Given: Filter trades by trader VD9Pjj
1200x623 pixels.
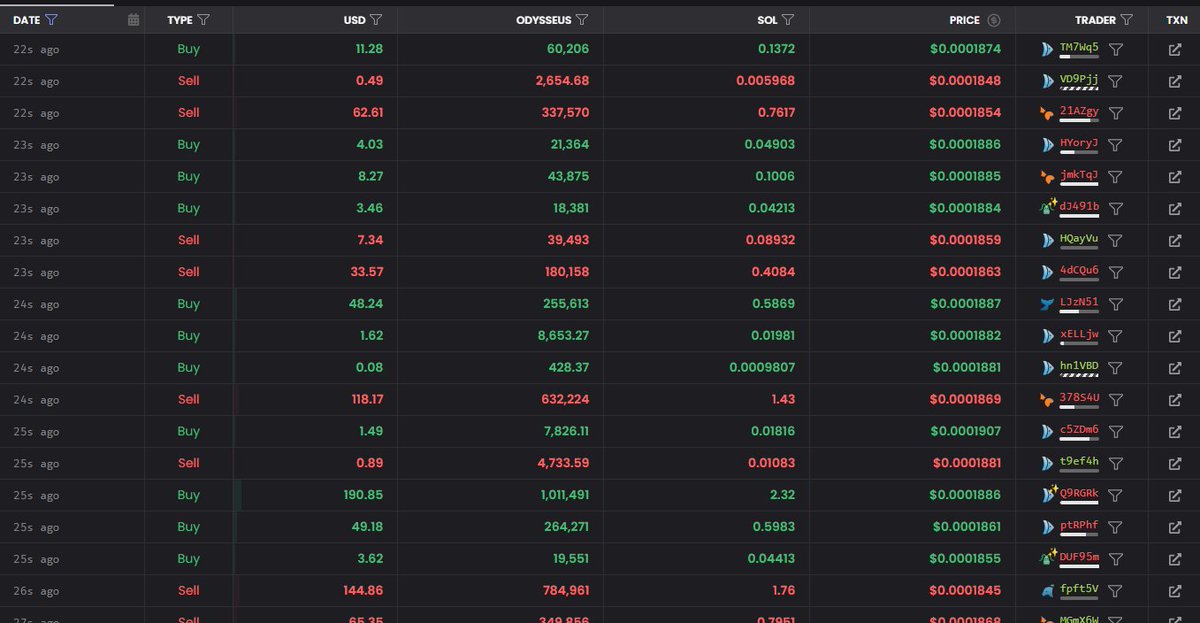Looking at the screenshot, I should point(1116,81).
